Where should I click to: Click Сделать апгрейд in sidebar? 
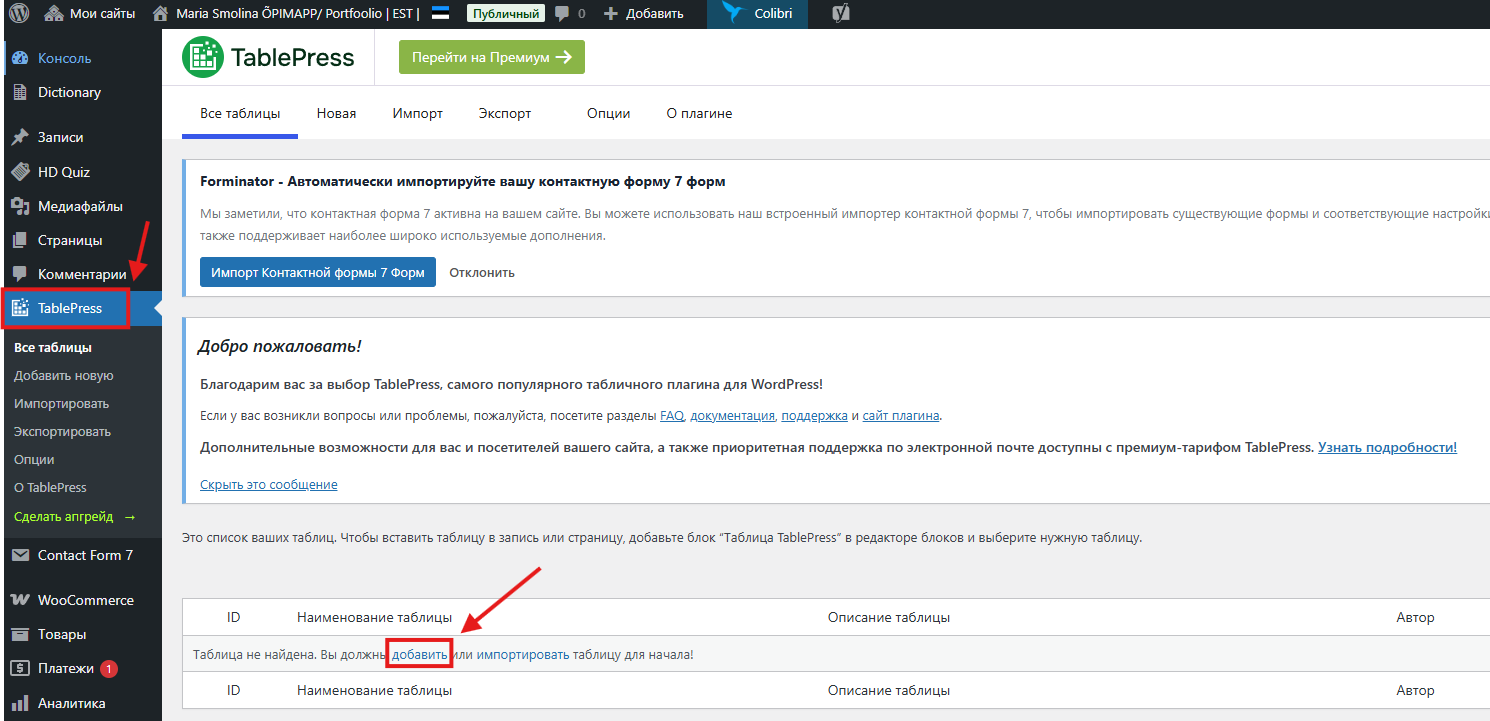coord(75,517)
